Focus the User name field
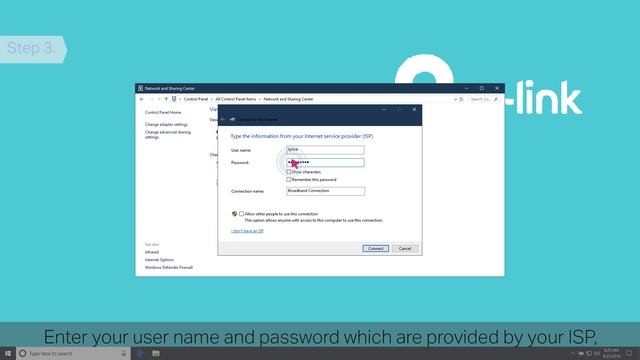 coord(325,150)
